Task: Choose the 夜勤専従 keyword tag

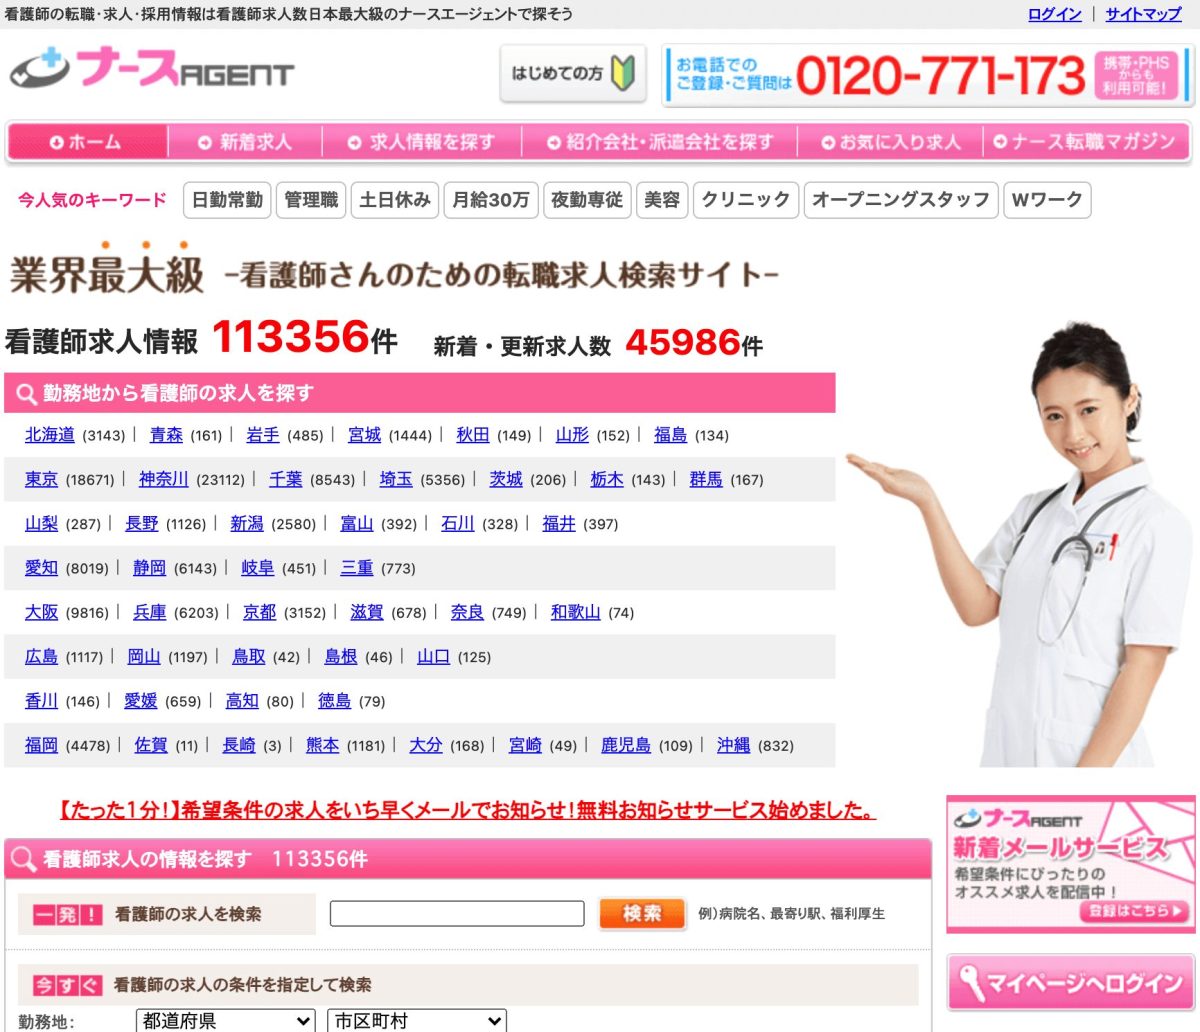Action: pyautogui.click(x=587, y=200)
